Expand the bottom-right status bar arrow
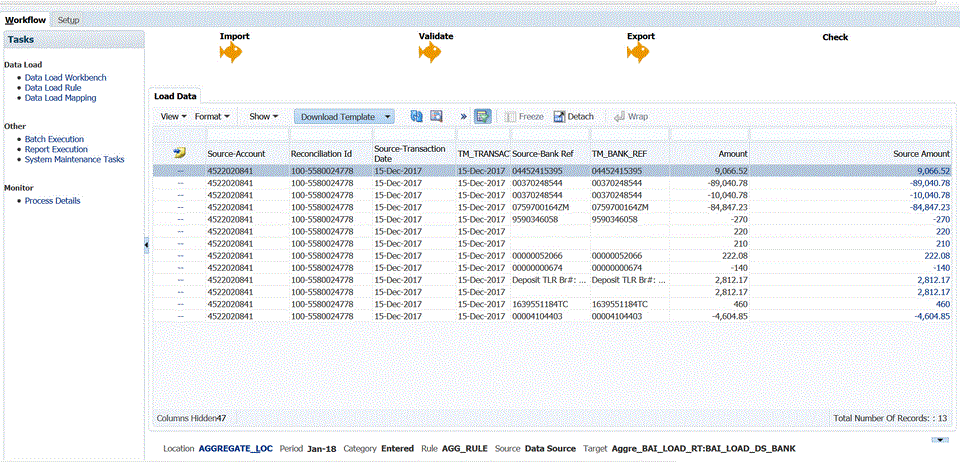The image size is (960, 462). (939, 439)
